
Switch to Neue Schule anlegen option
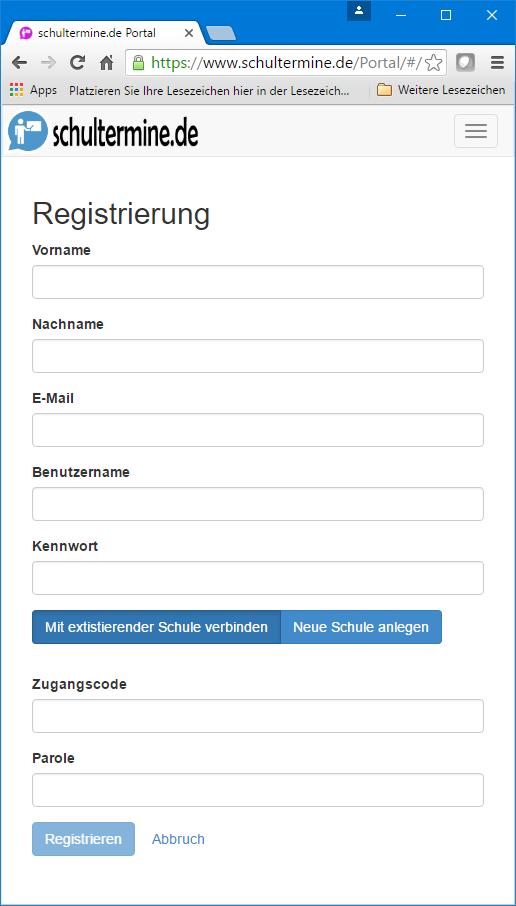point(361,627)
